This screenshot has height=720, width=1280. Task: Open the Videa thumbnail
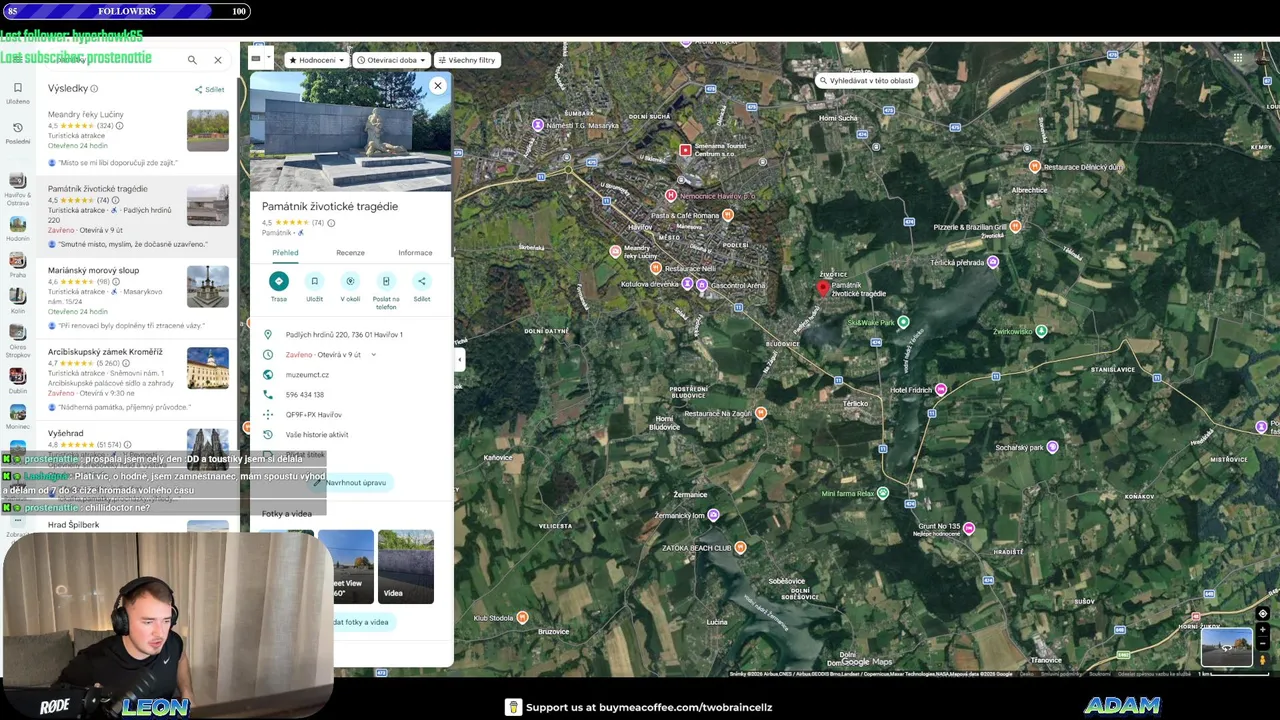pyautogui.click(x=406, y=566)
